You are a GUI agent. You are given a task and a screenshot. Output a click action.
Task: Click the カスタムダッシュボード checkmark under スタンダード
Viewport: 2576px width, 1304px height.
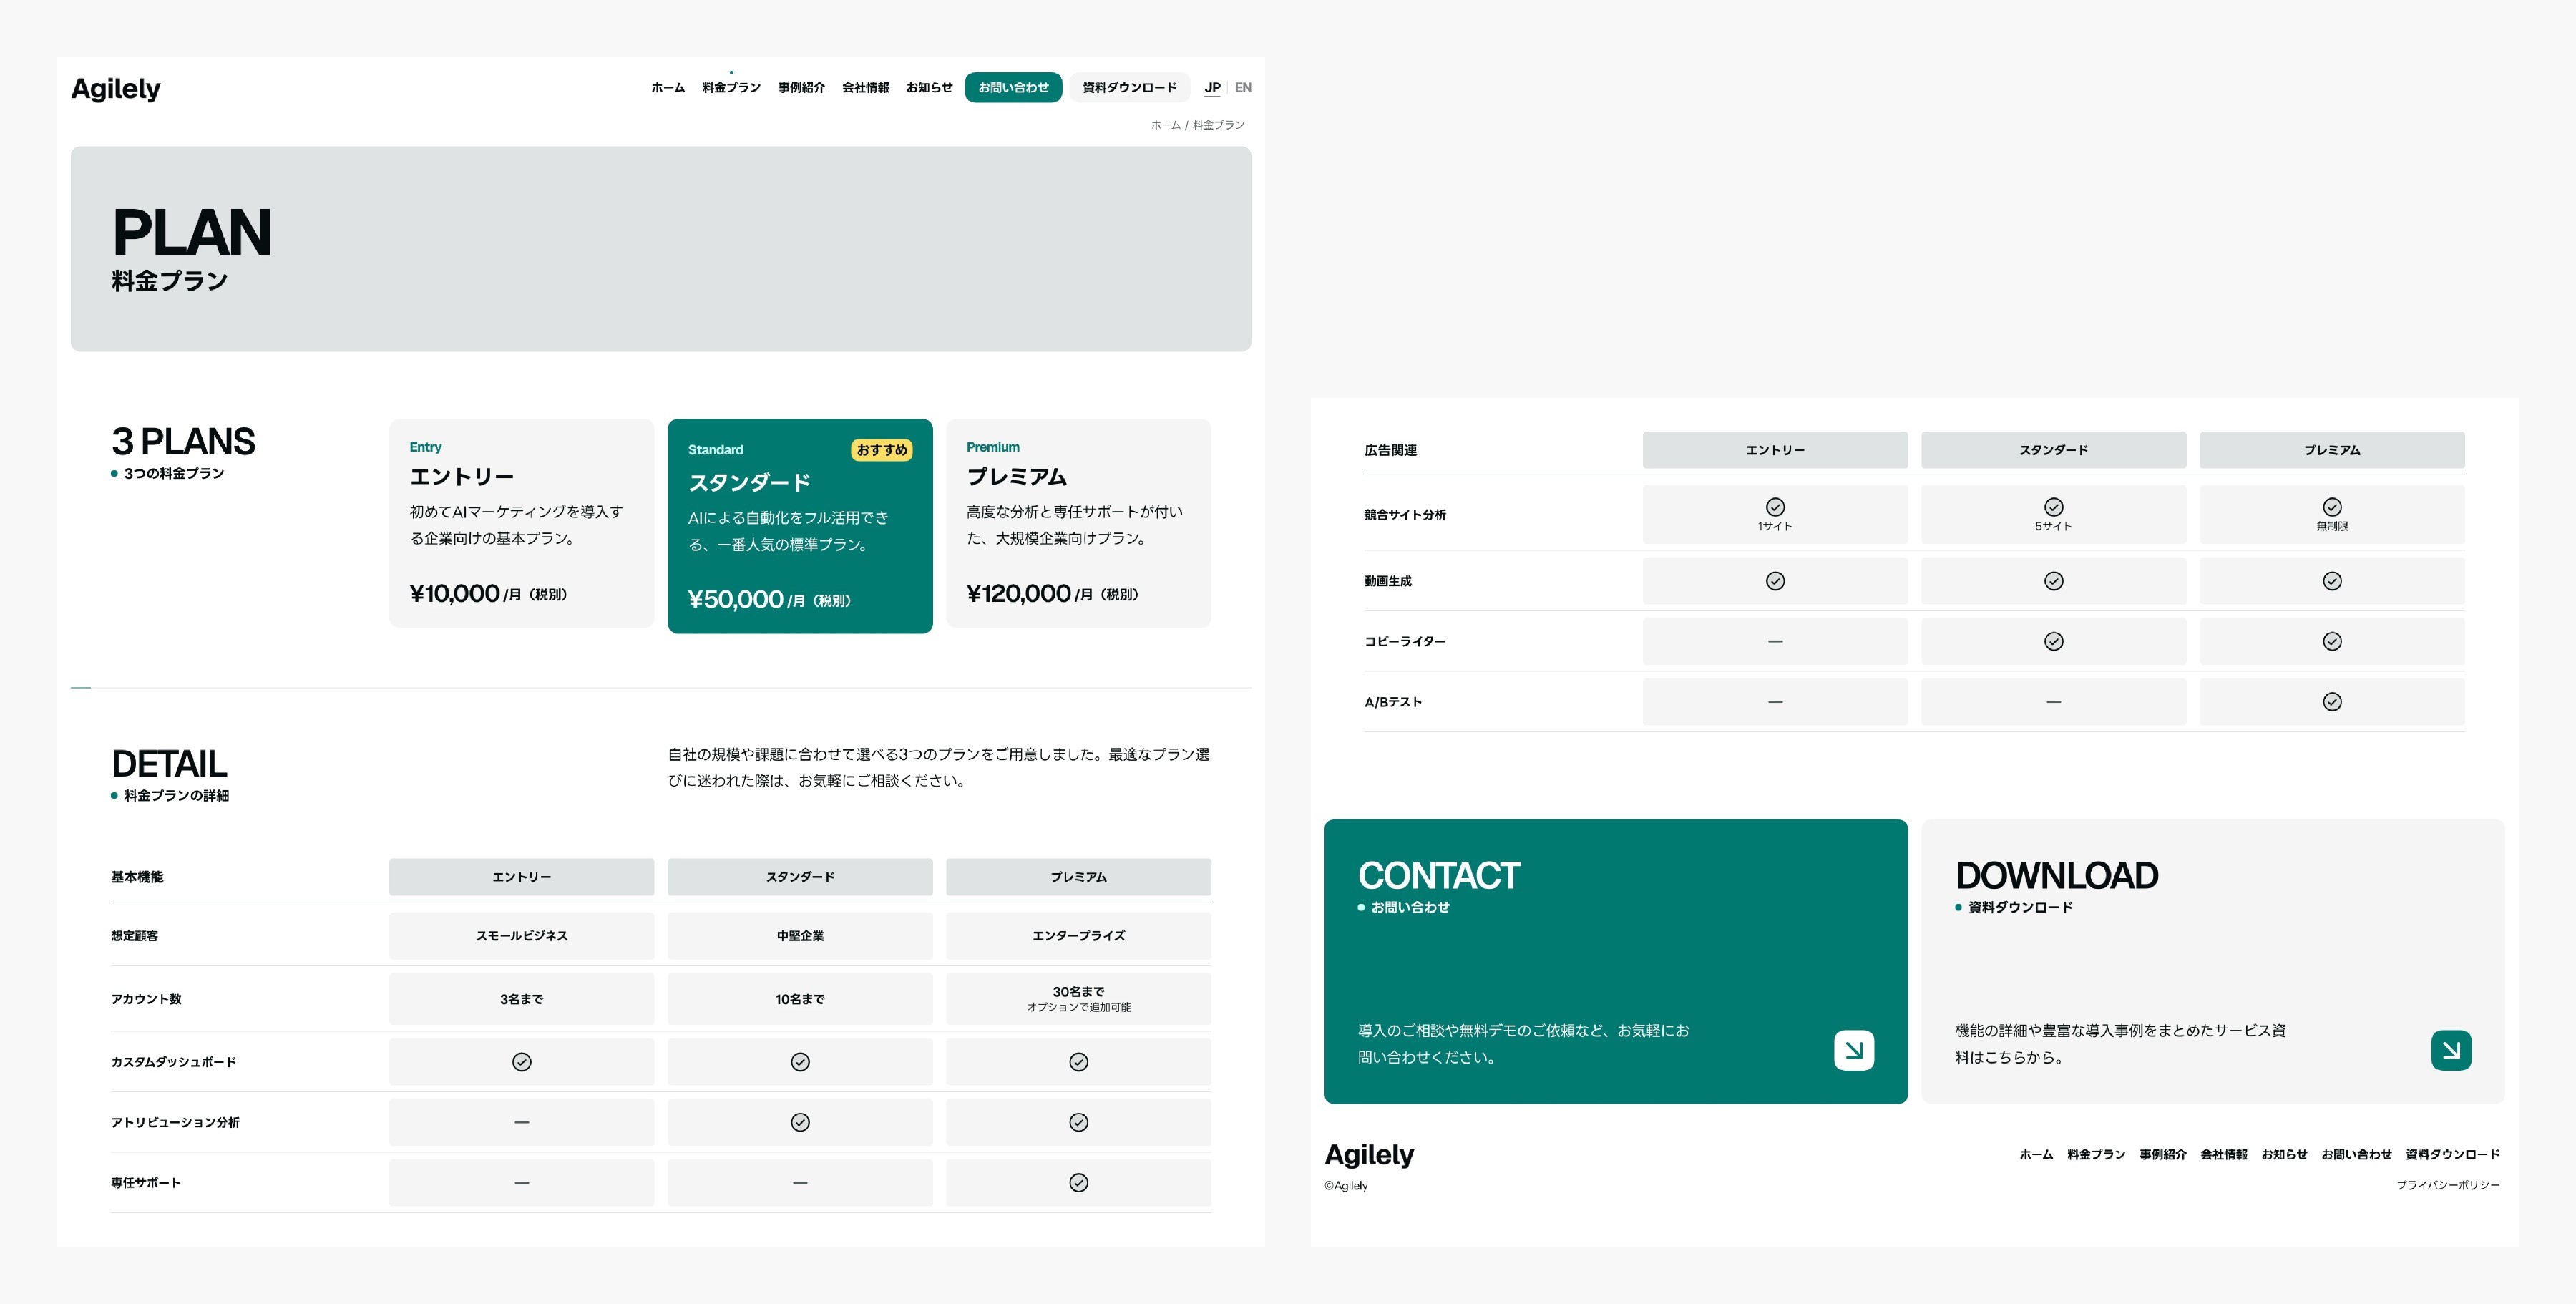[800, 1062]
